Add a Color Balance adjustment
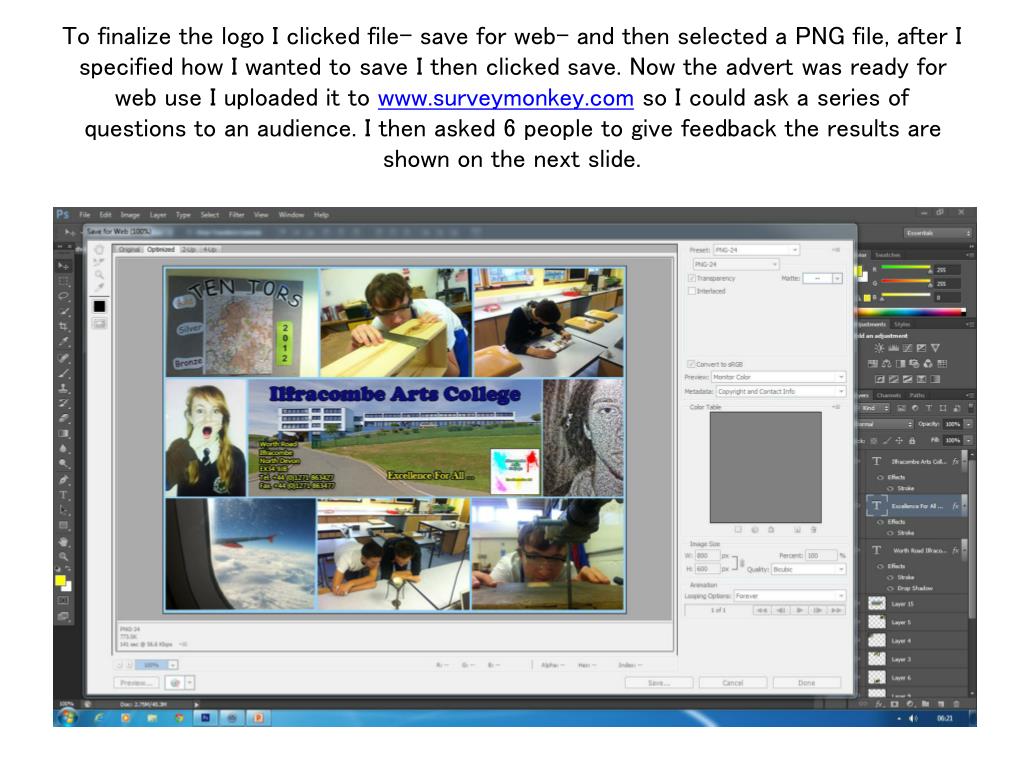 point(886,364)
